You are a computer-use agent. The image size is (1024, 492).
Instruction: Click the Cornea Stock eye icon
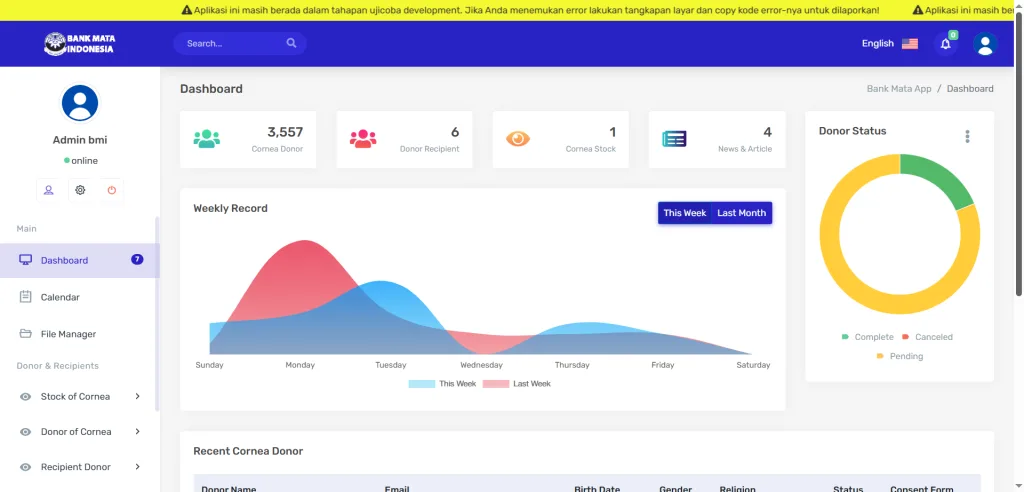[518, 139]
